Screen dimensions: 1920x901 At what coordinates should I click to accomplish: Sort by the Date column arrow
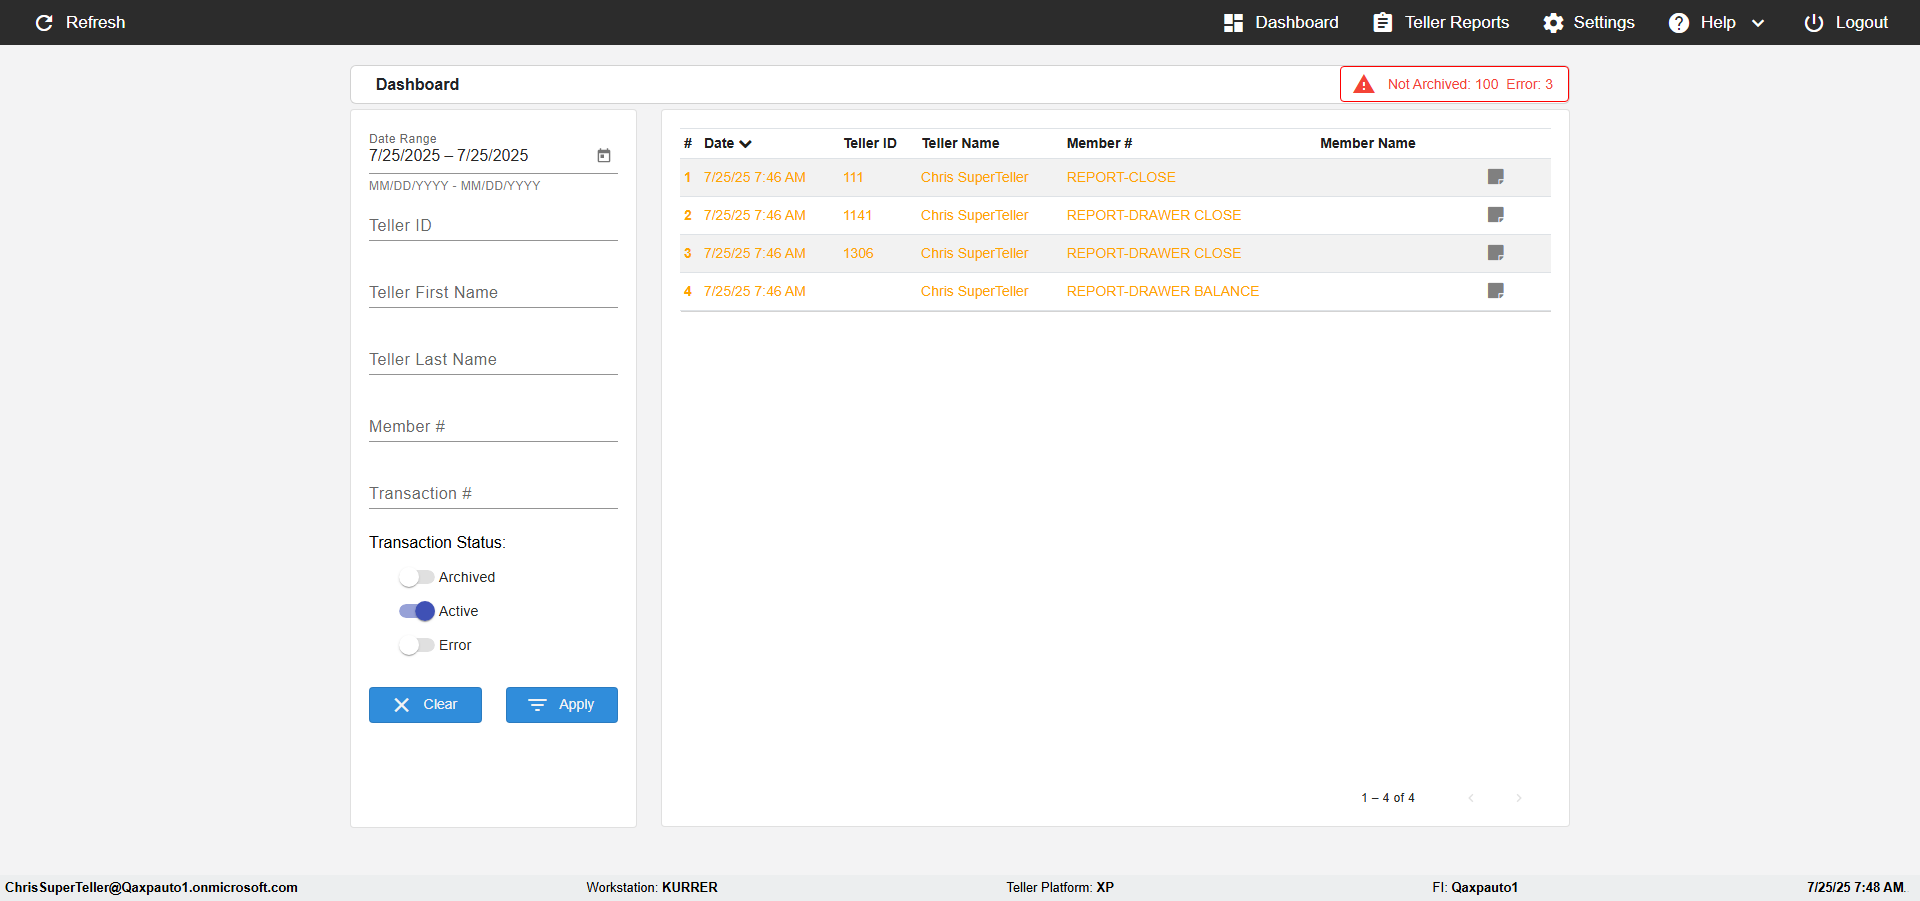coord(746,144)
